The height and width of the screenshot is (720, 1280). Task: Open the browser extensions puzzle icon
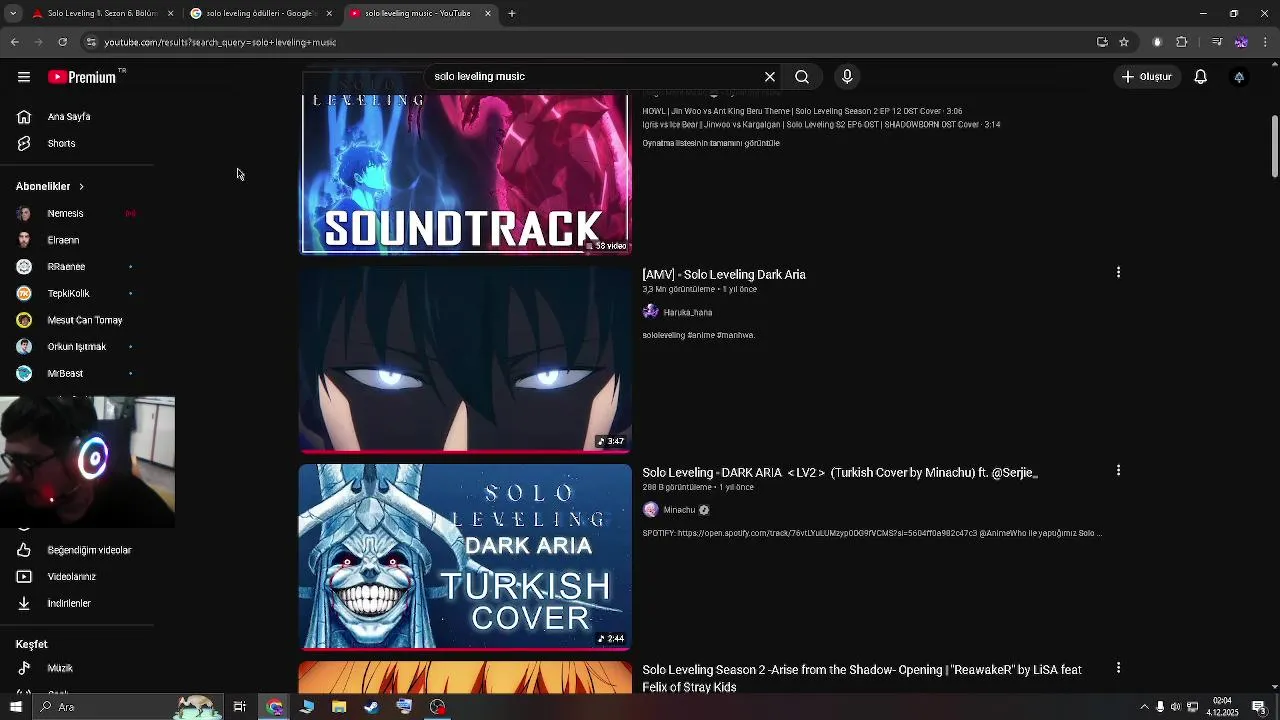click(x=1181, y=42)
